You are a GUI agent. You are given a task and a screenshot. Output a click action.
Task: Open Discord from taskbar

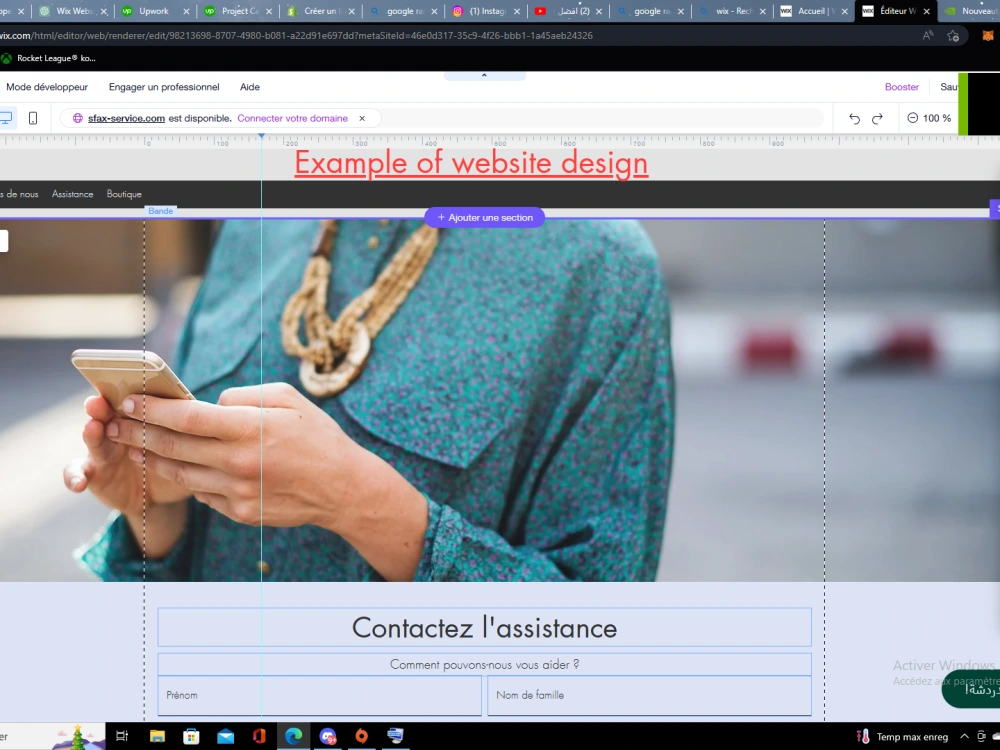pyautogui.click(x=328, y=736)
